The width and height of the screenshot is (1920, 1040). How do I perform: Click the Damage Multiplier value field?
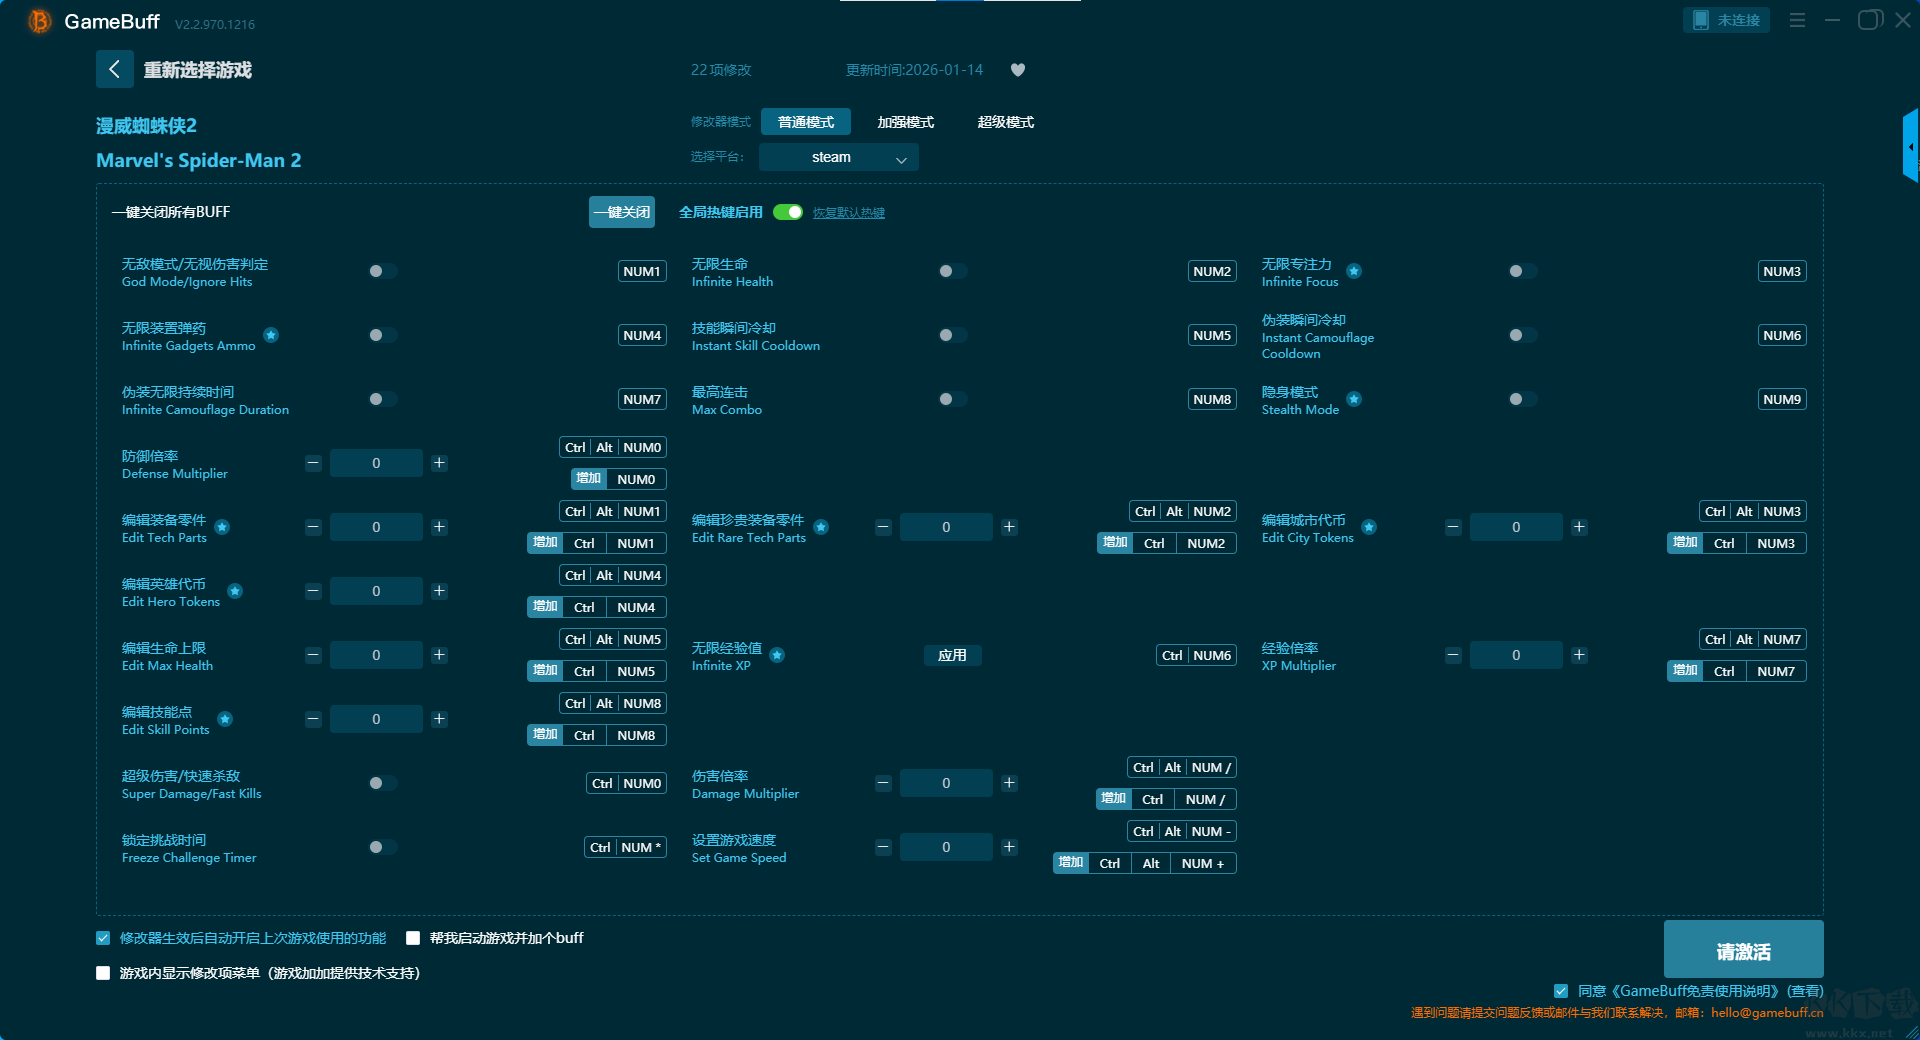[x=946, y=783]
